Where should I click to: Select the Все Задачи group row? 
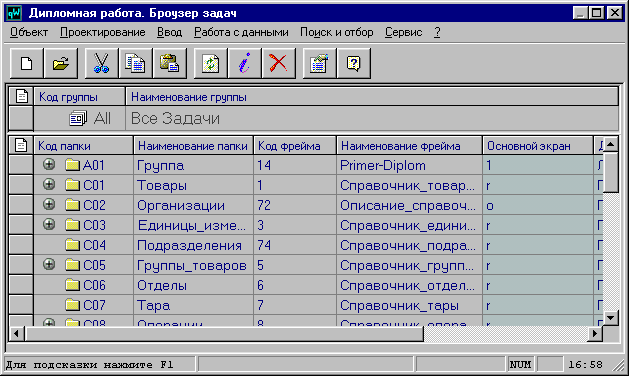click(x=314, y=118)
